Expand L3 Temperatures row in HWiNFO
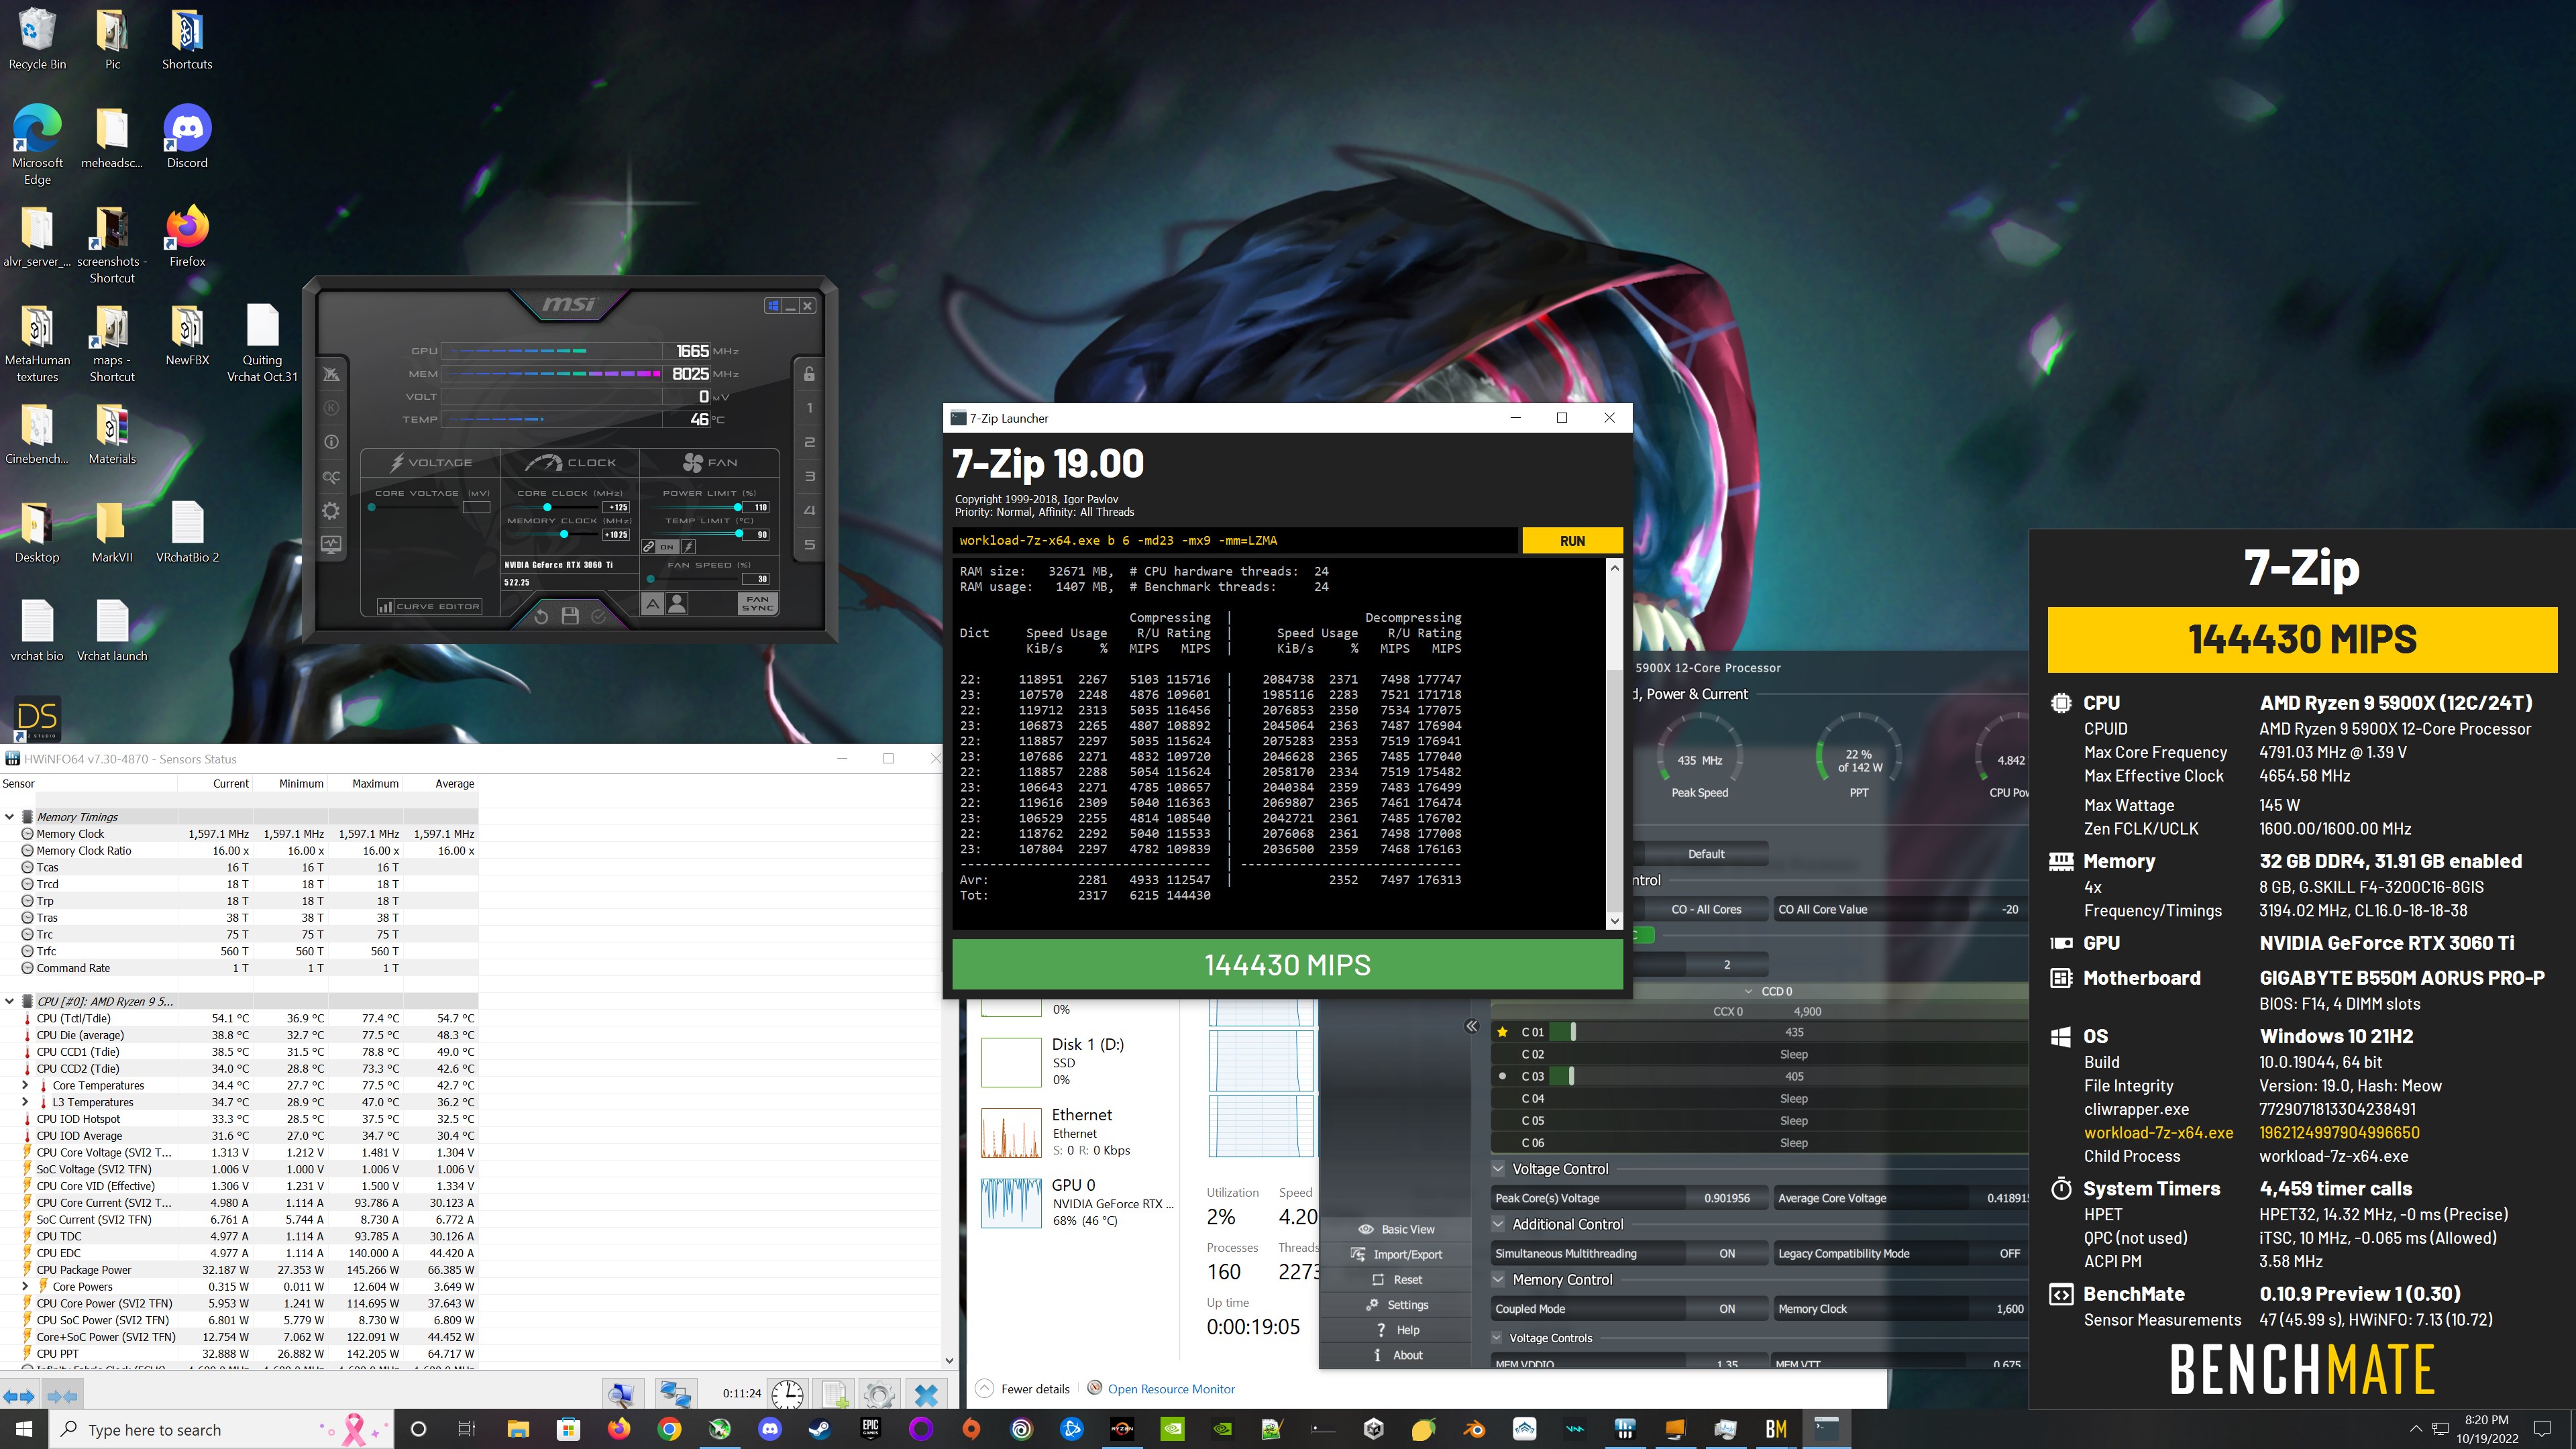Screen dimensions: 2576x1449 (25, 1102)
